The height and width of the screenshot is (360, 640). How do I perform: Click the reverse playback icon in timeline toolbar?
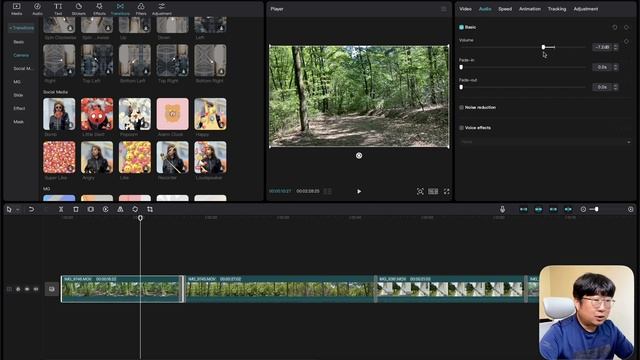105,209
